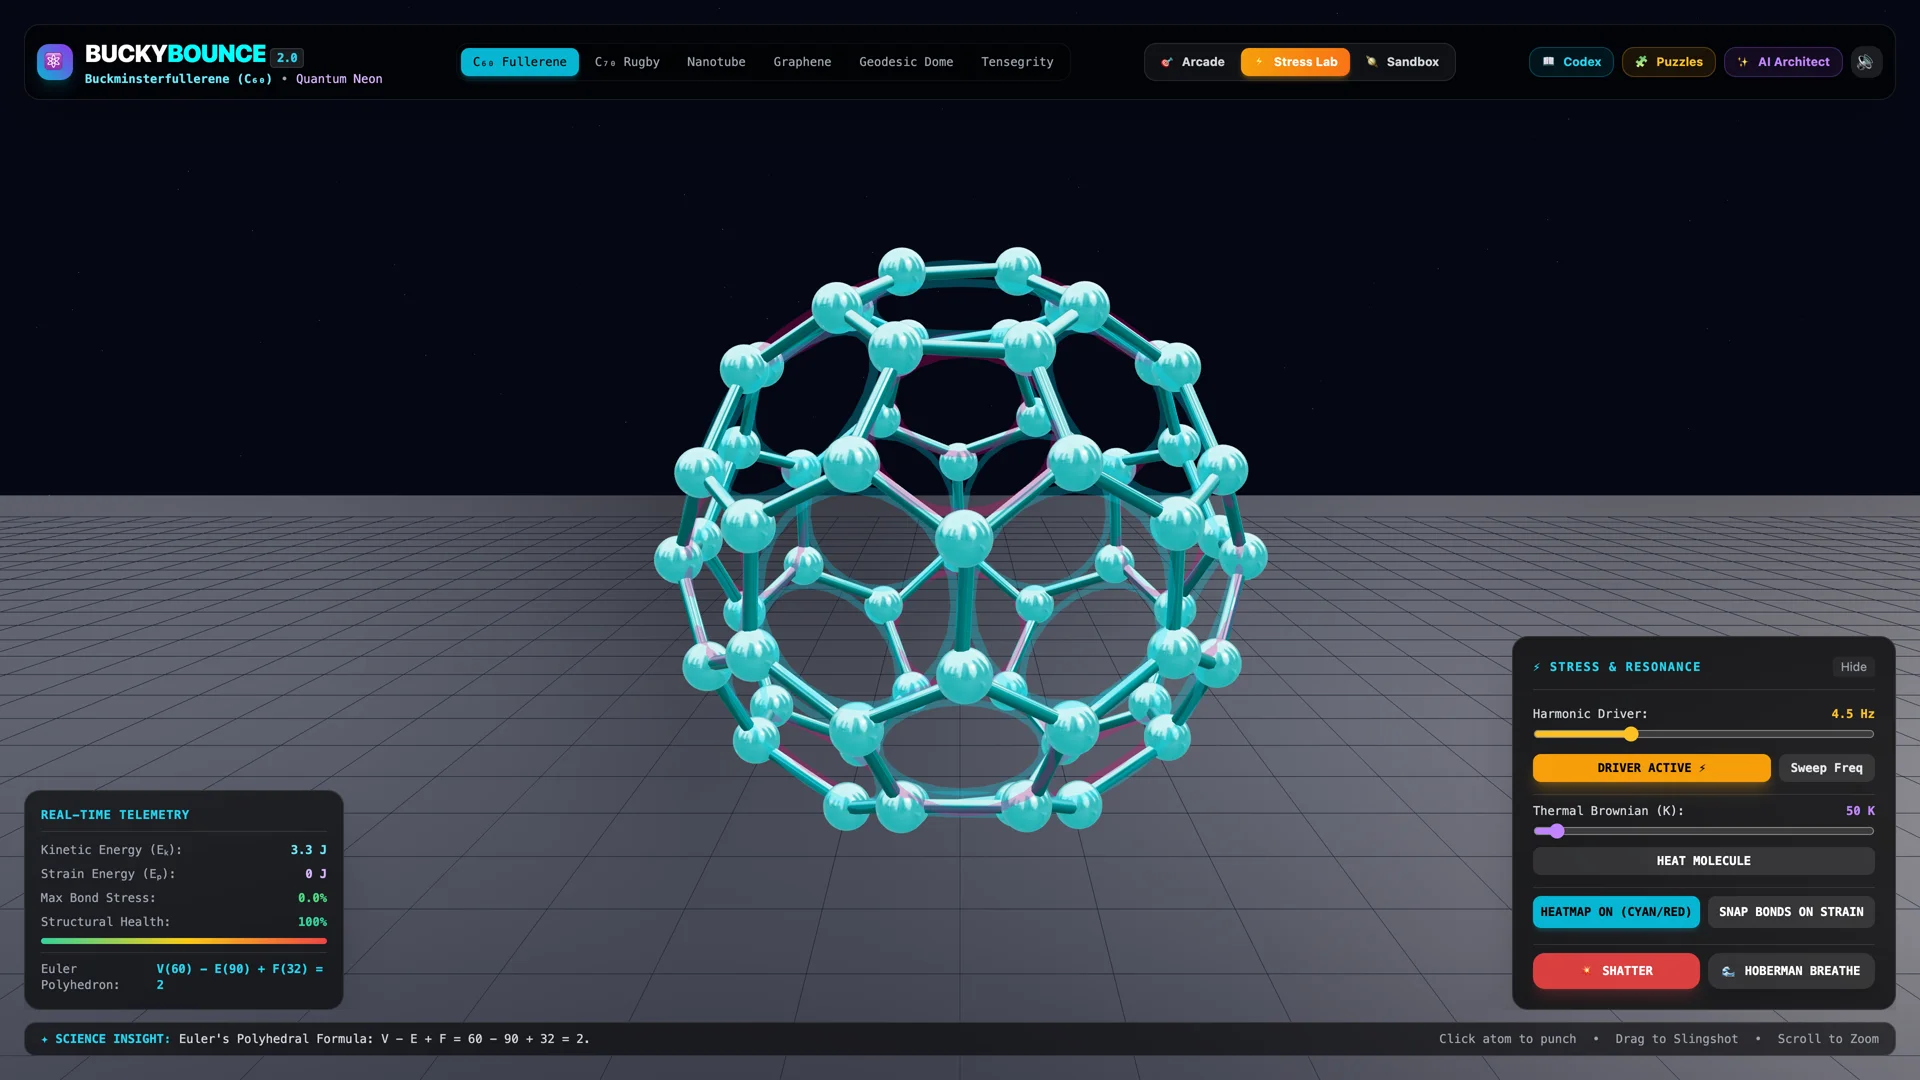
Task: Click the 50 K temperature value
Action: [x=1860, y=811]
